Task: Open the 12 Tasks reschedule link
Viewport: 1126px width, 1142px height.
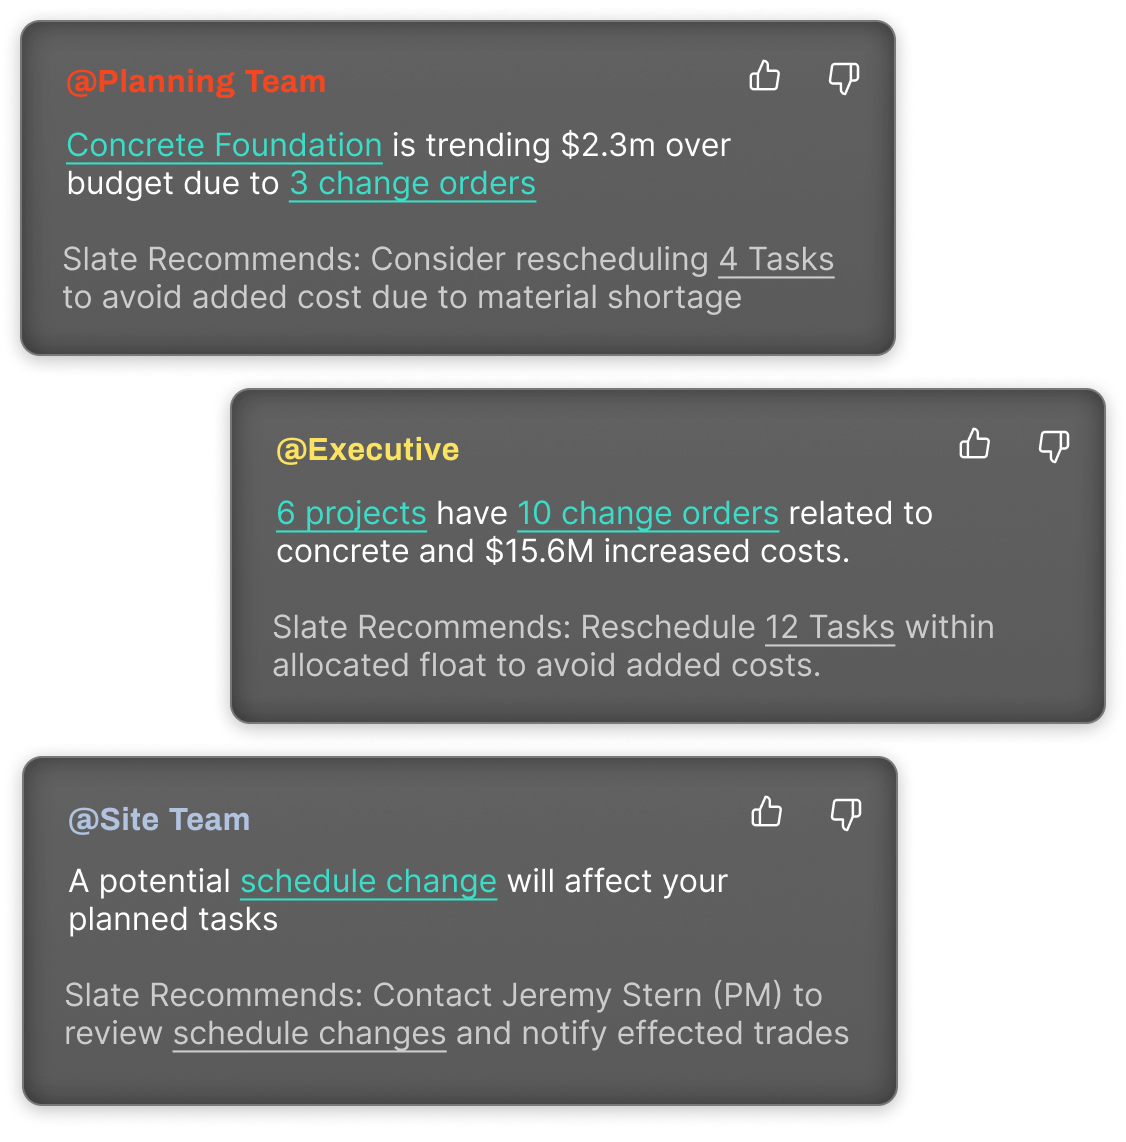Action: point(829,627)
